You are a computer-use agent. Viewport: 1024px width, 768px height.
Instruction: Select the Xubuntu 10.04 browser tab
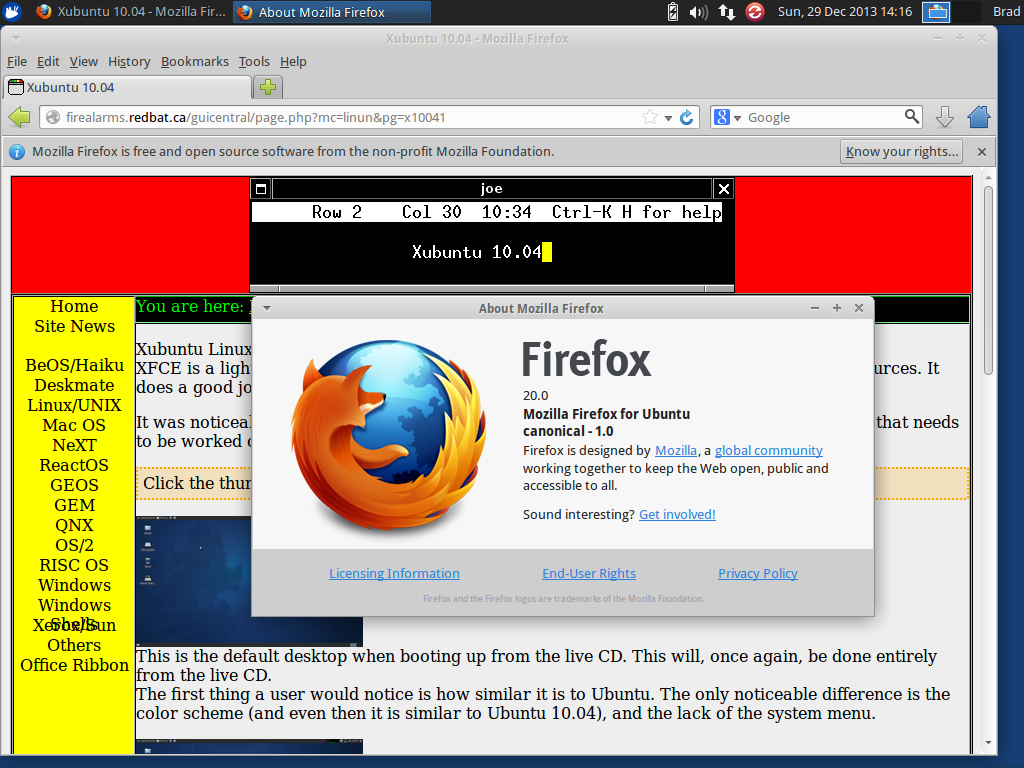[x=127, y=87]
